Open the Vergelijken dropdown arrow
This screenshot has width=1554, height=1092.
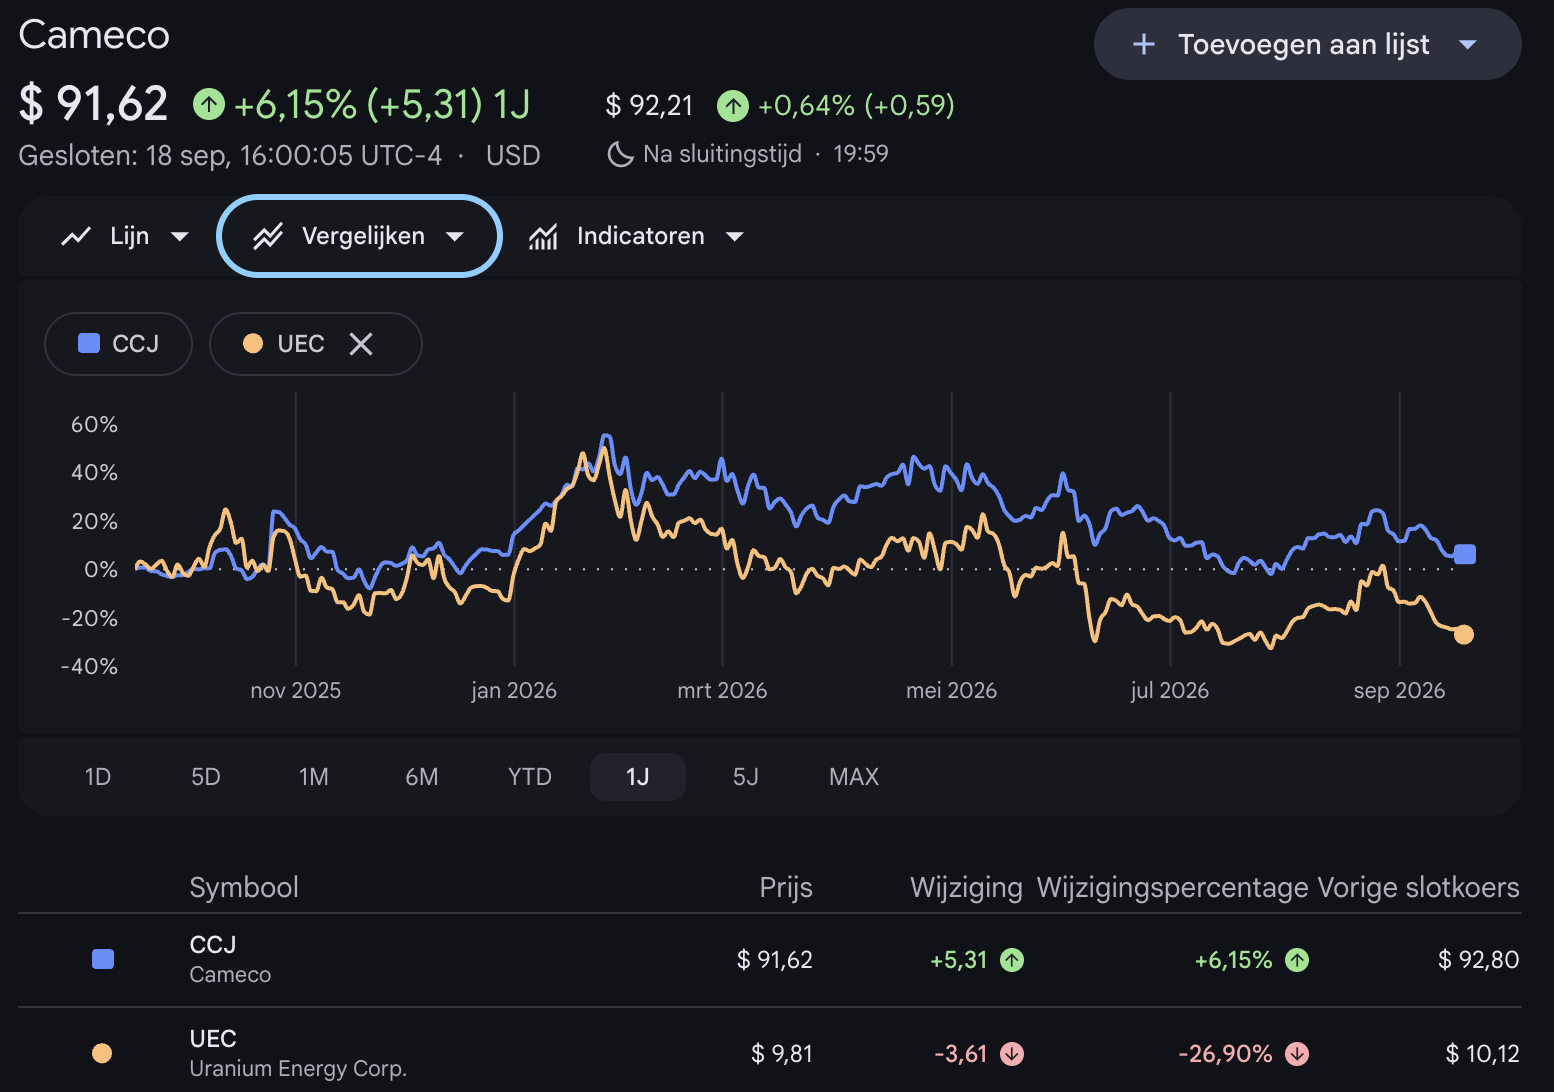455,237
